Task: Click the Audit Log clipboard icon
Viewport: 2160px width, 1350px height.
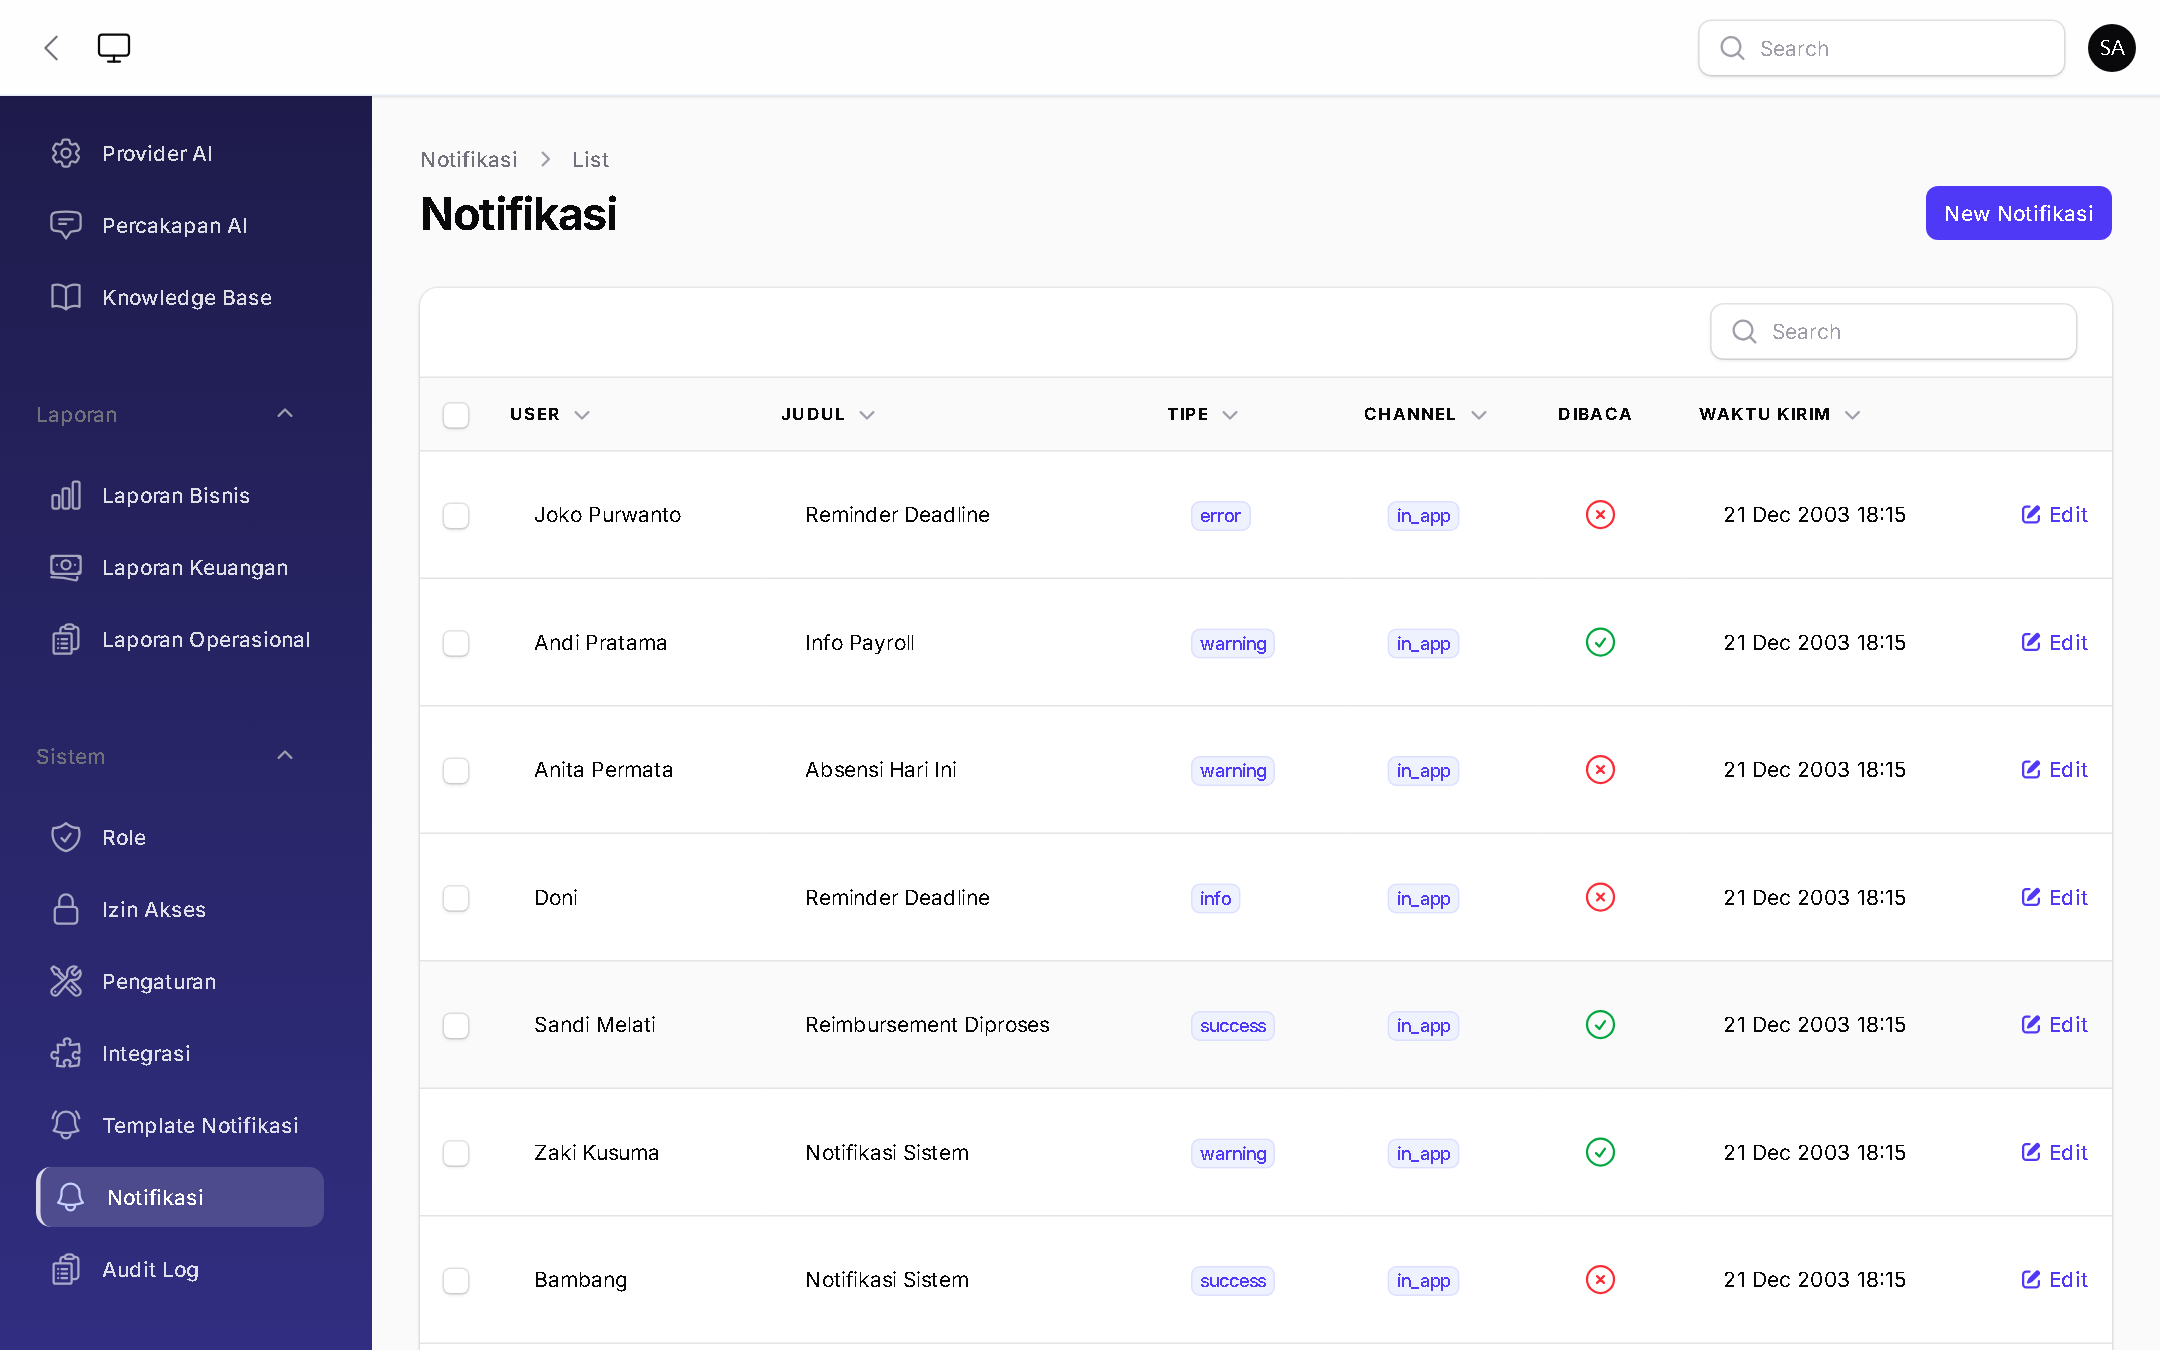Action: [x=66, y=1269]
